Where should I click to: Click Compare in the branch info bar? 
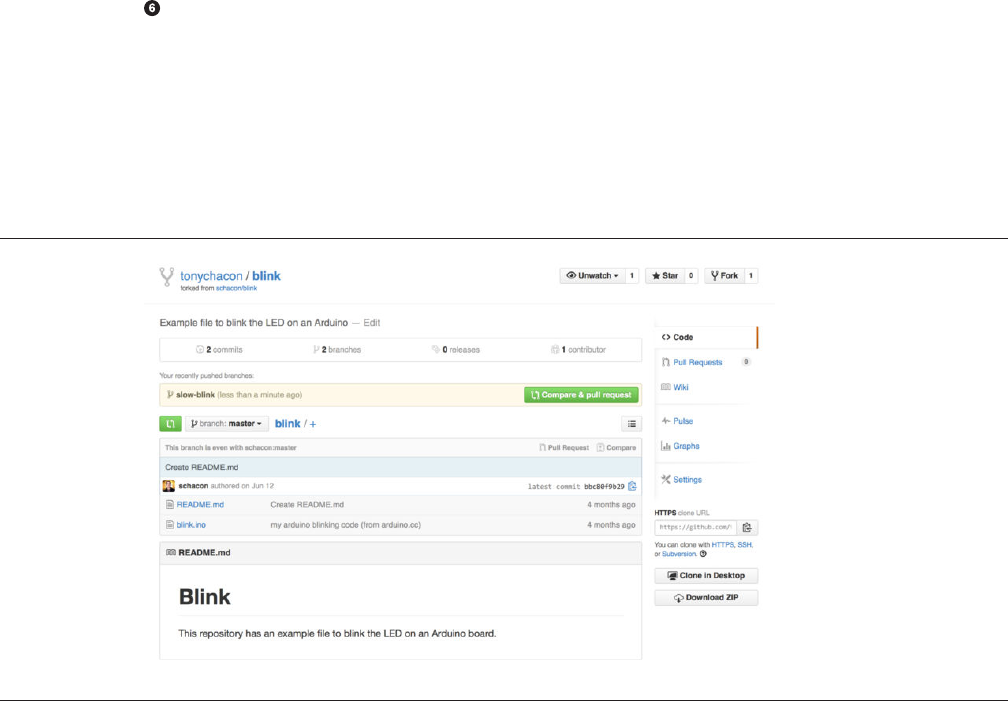click(616, 448)
